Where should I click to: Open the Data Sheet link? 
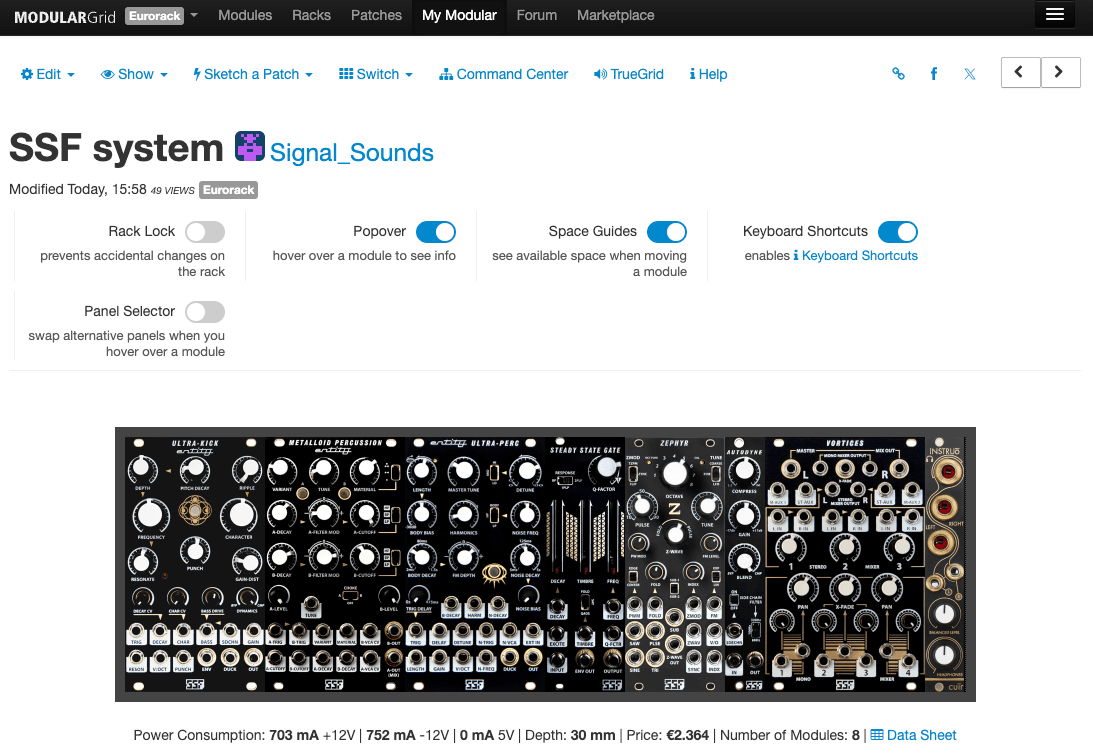(913, 735)
